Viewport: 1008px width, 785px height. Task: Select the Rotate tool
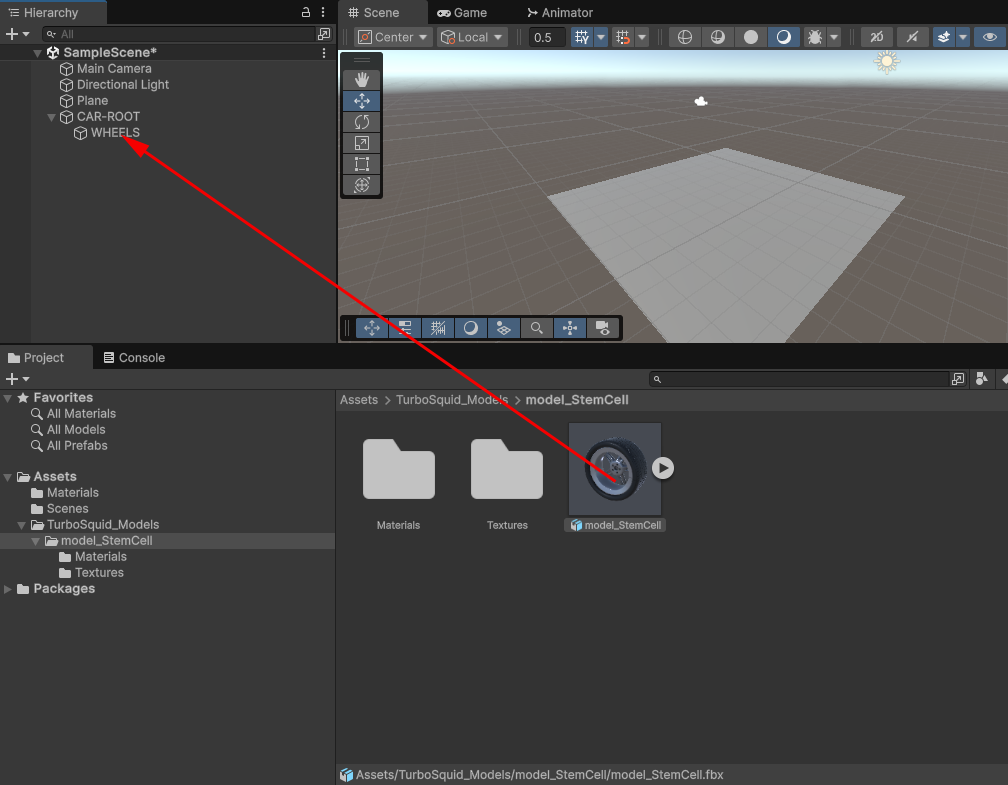coord(361,121)
